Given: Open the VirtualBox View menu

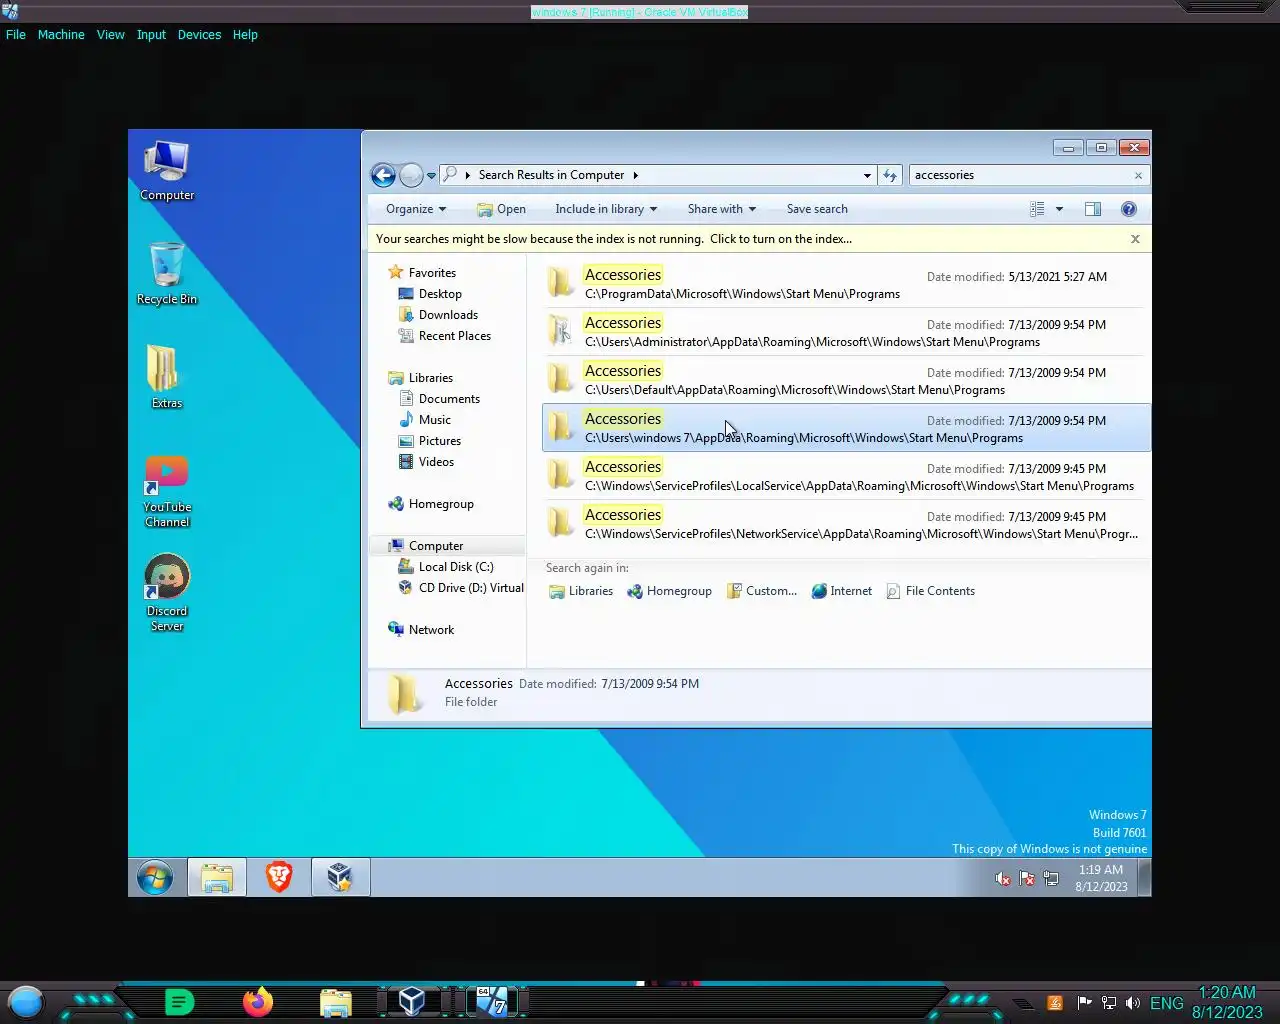Looking at the screenshot, I should point(110,34).
